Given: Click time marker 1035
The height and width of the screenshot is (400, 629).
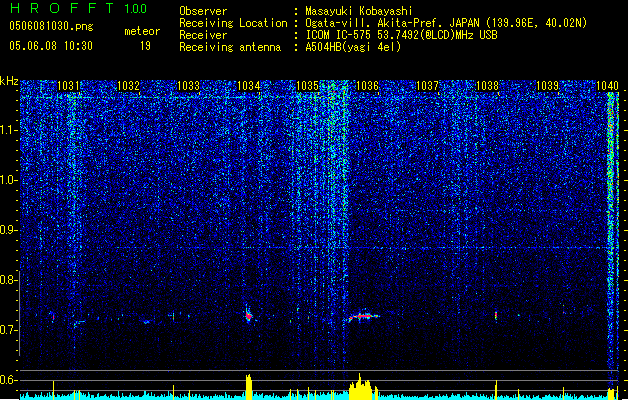Looking at the screenshot, I should 308,86.
